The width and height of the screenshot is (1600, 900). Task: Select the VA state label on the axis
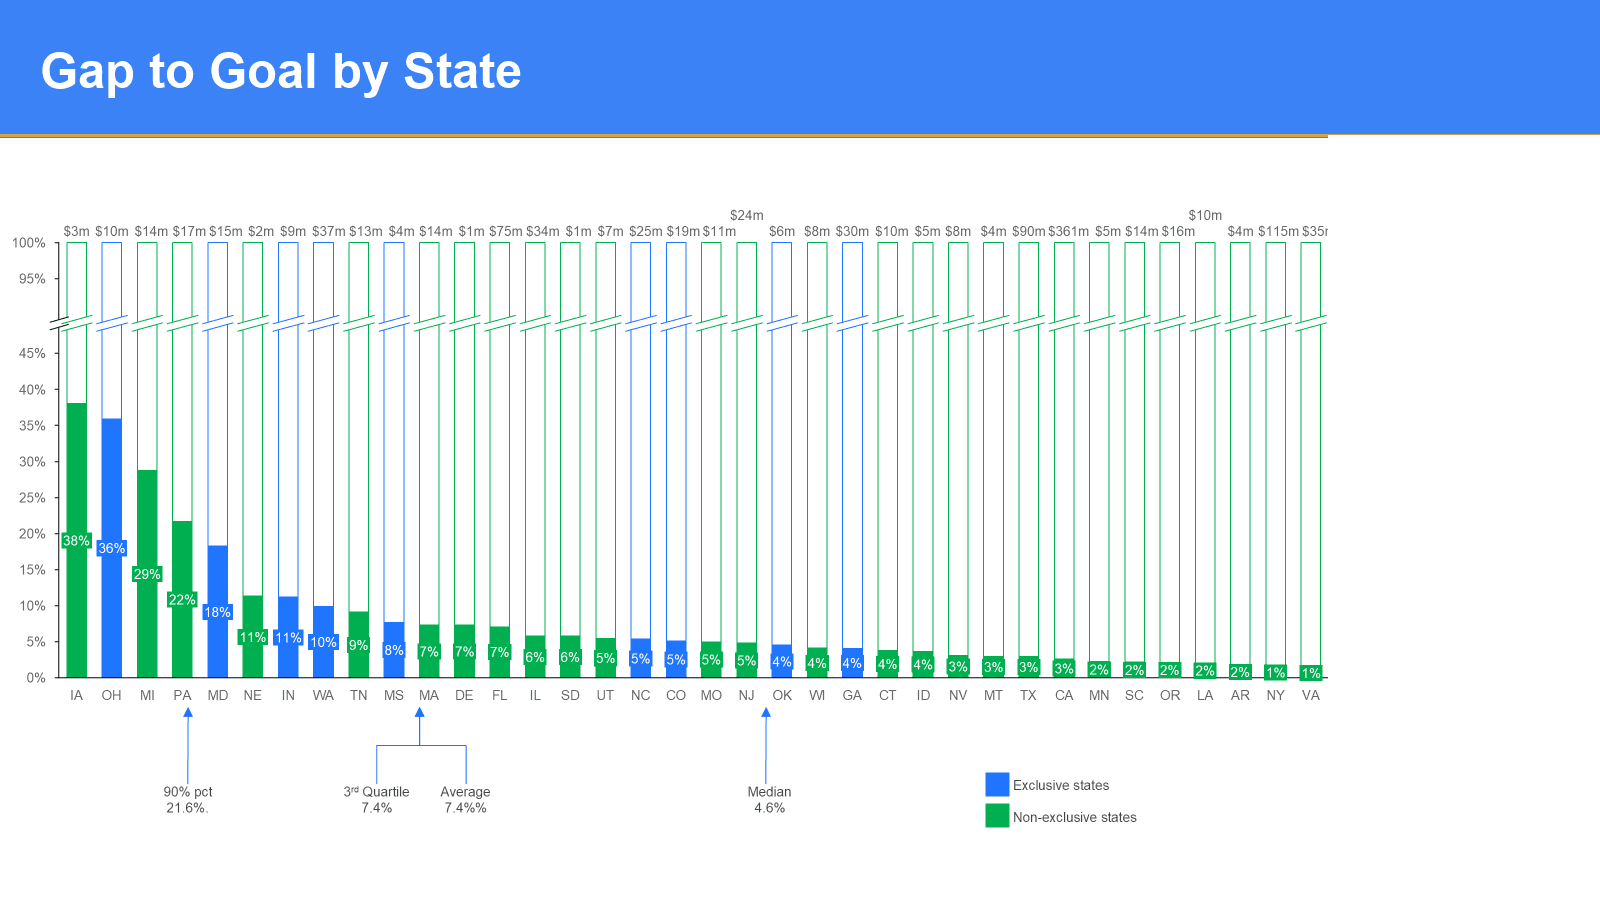click(1310, 695)
